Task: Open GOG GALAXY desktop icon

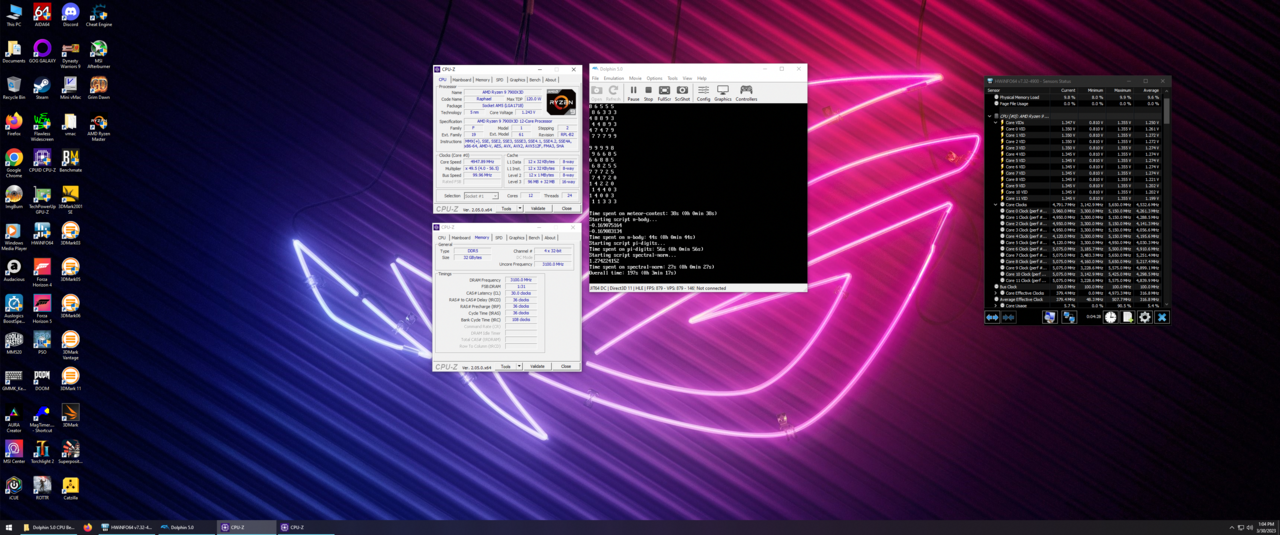Action: (x=42, y=52)
